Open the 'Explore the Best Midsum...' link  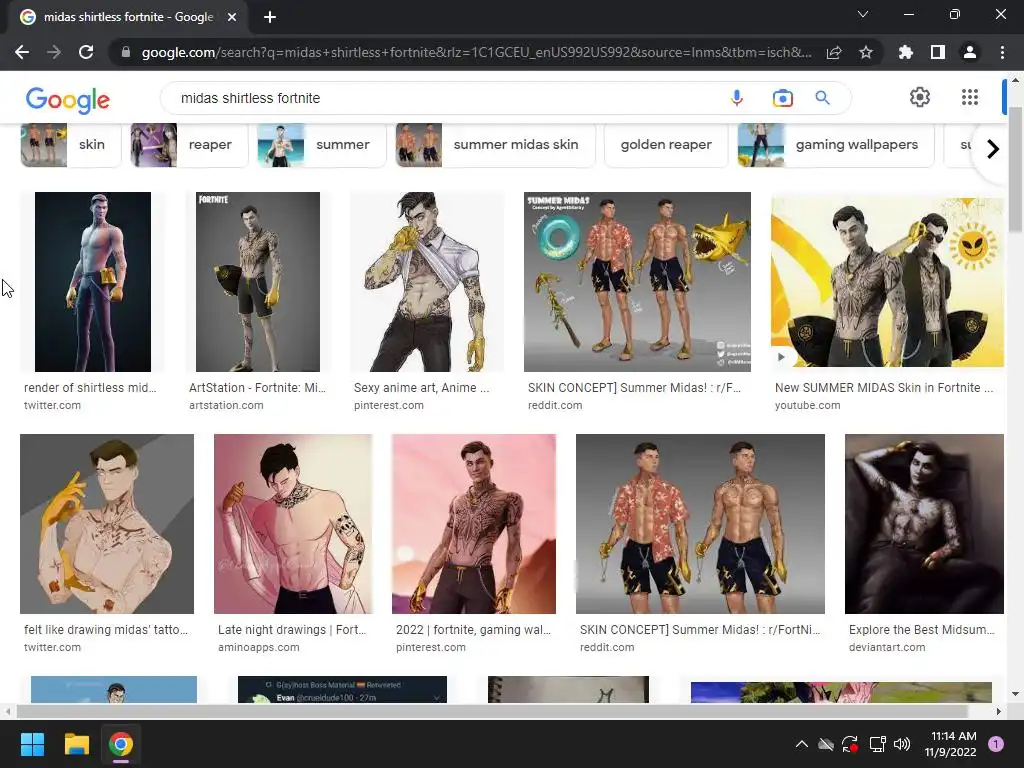pyautogui.click(x=921, y=630)
